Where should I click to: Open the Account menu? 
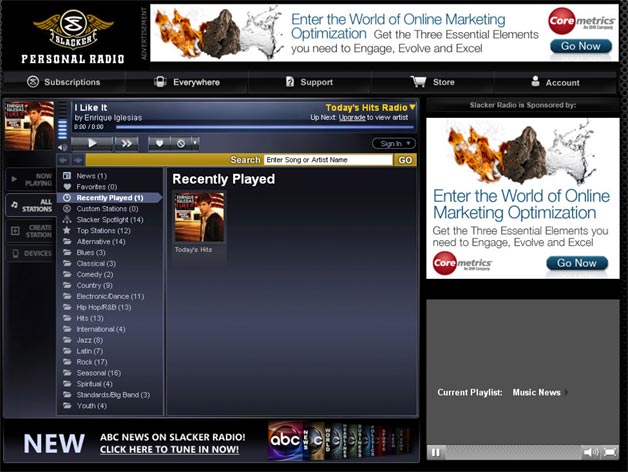pos(555,82)
